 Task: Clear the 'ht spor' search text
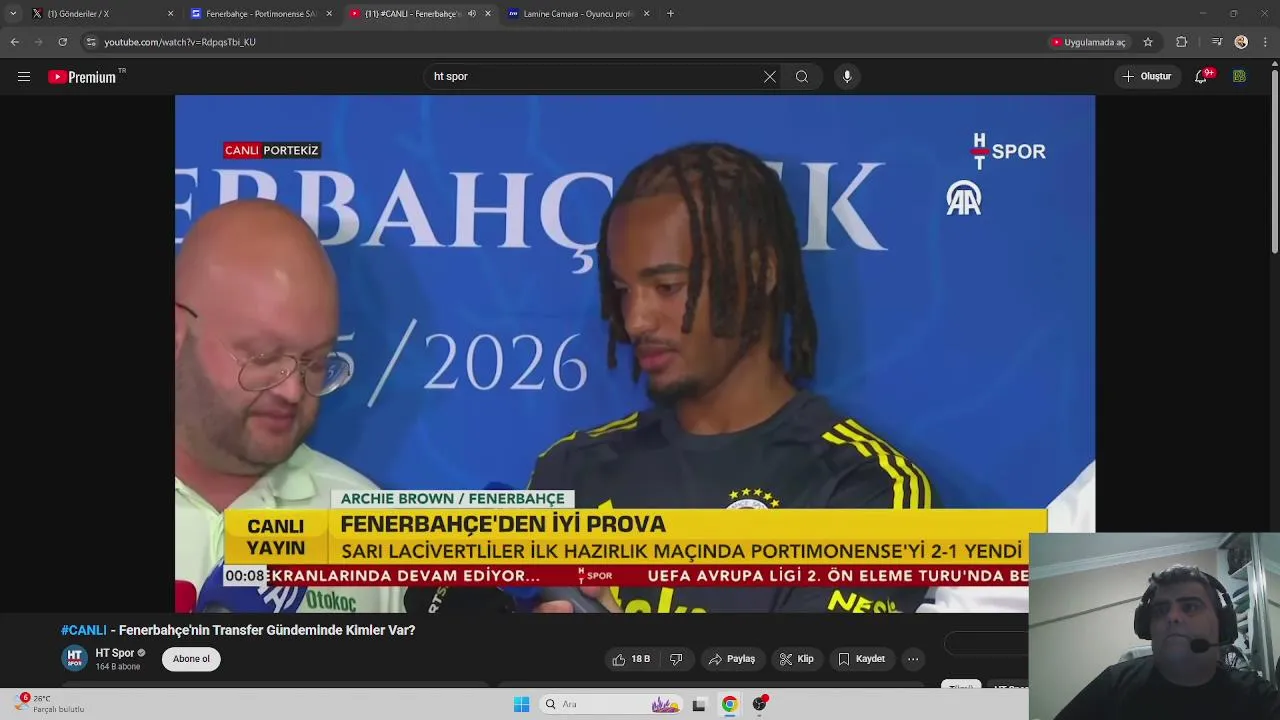coord(770,77)
